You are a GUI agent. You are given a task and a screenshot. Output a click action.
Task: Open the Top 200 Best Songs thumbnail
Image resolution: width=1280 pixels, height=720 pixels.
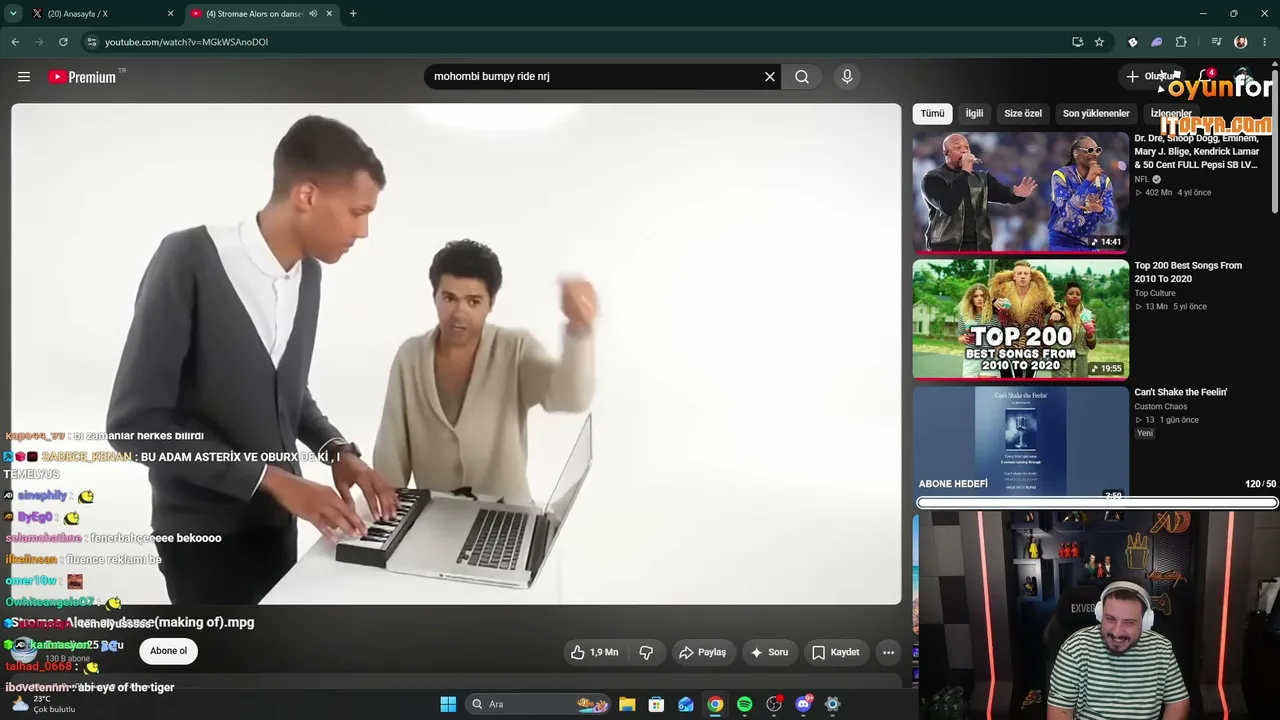1020,319
